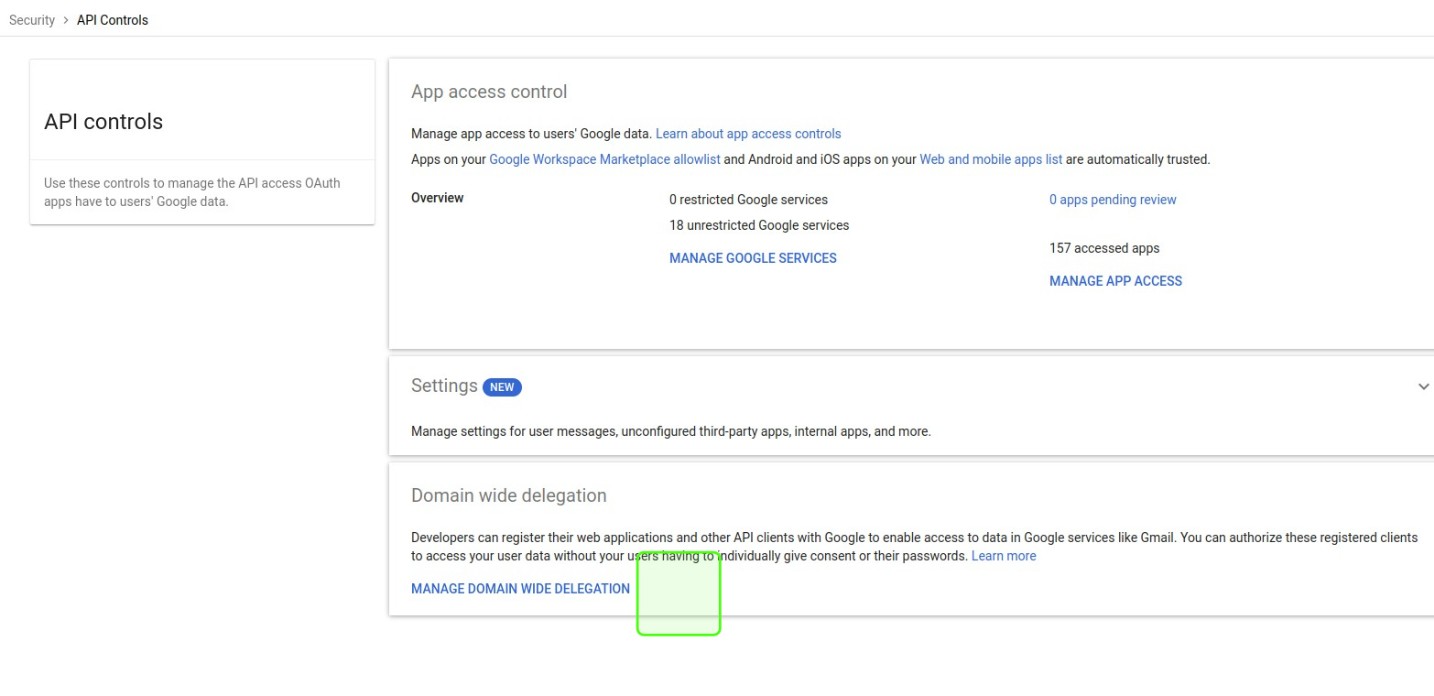Click Learn more under Domain wide delegation
1434x696 pixels.
tap(1003, 556)
